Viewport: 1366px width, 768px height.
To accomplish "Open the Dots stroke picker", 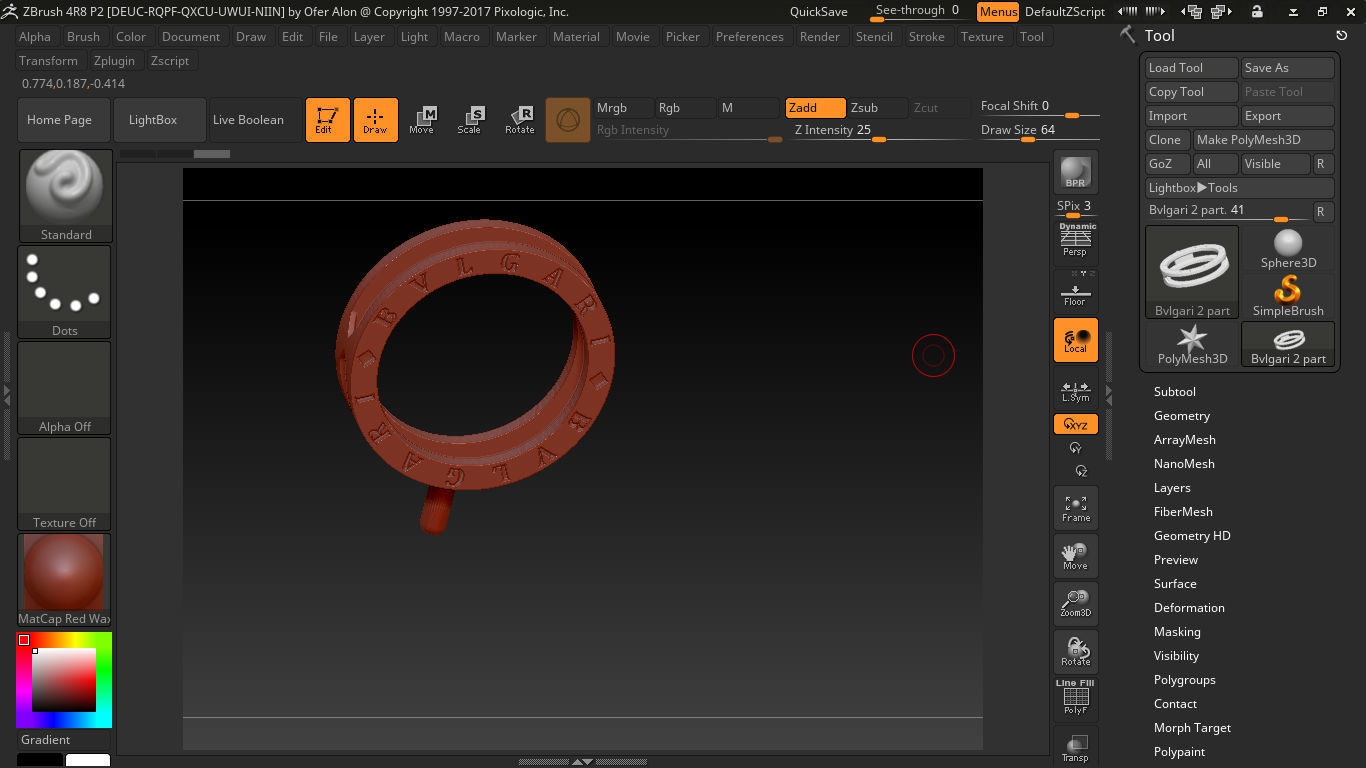I will [65, 292].
